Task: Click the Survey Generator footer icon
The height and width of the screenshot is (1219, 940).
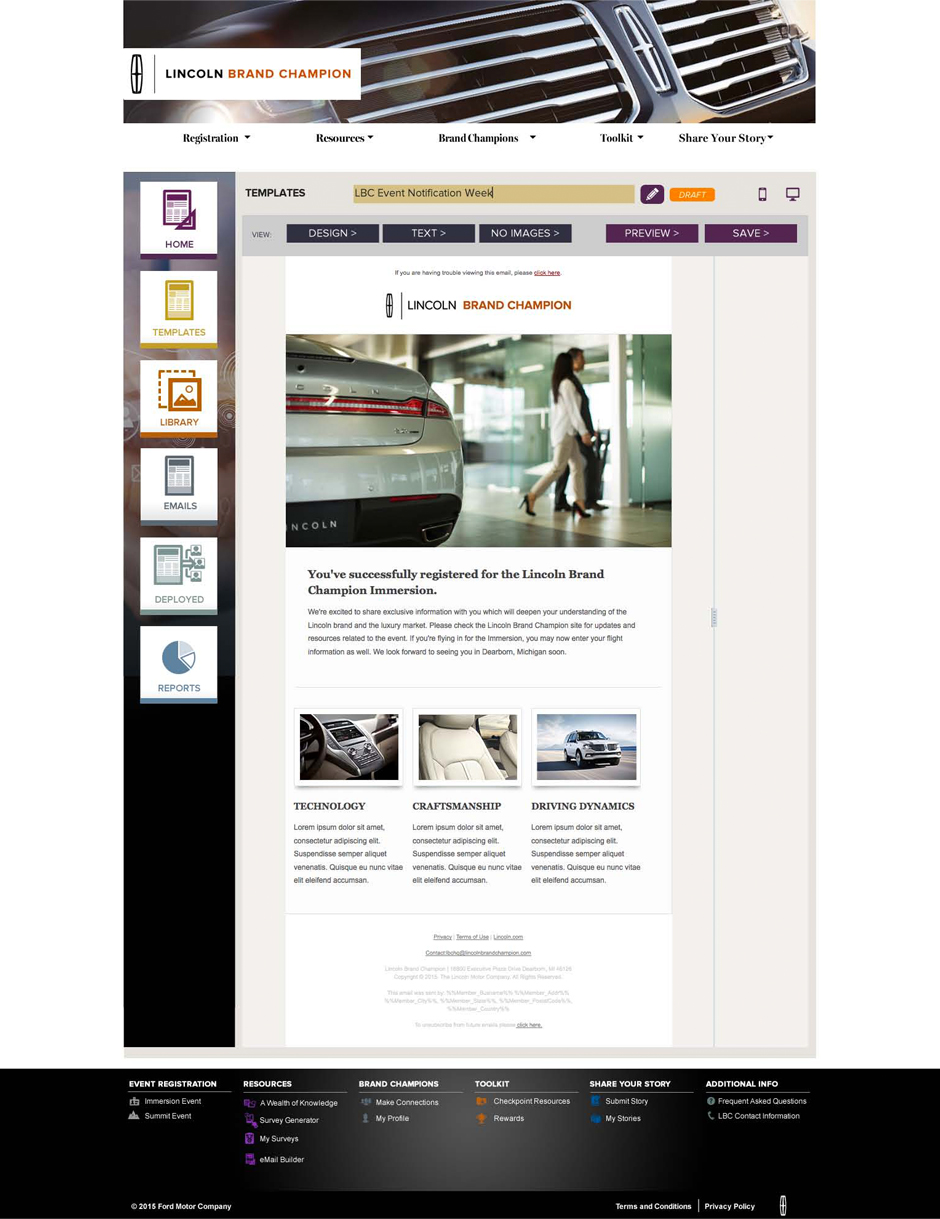Action: click(250, 1120)
